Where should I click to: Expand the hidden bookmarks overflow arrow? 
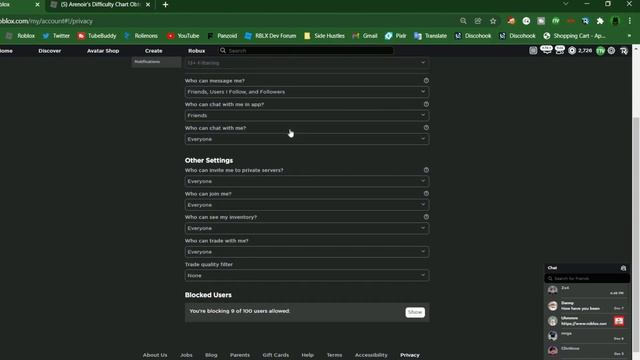629,36
